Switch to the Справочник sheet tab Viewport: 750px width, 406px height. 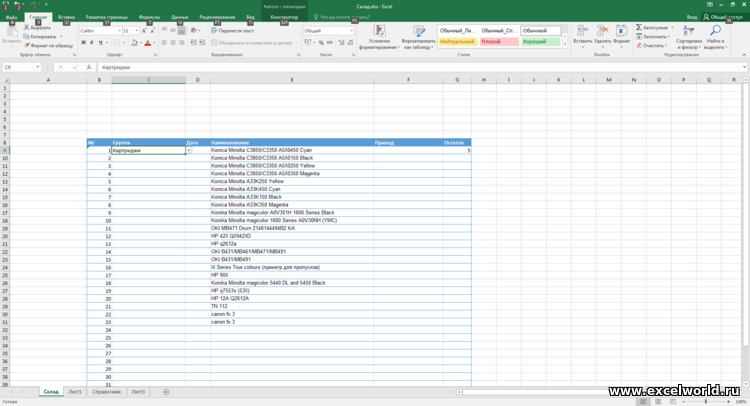point(106,392)
